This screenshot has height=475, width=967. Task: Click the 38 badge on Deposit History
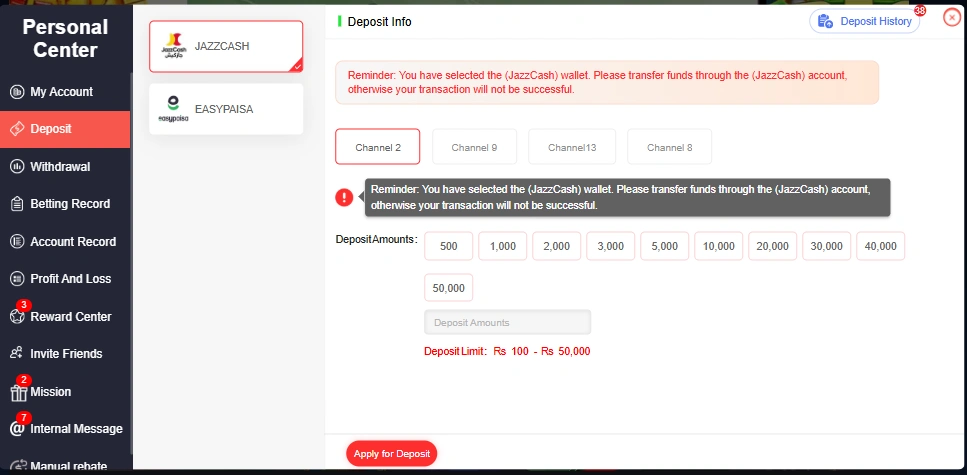point(920,10)
